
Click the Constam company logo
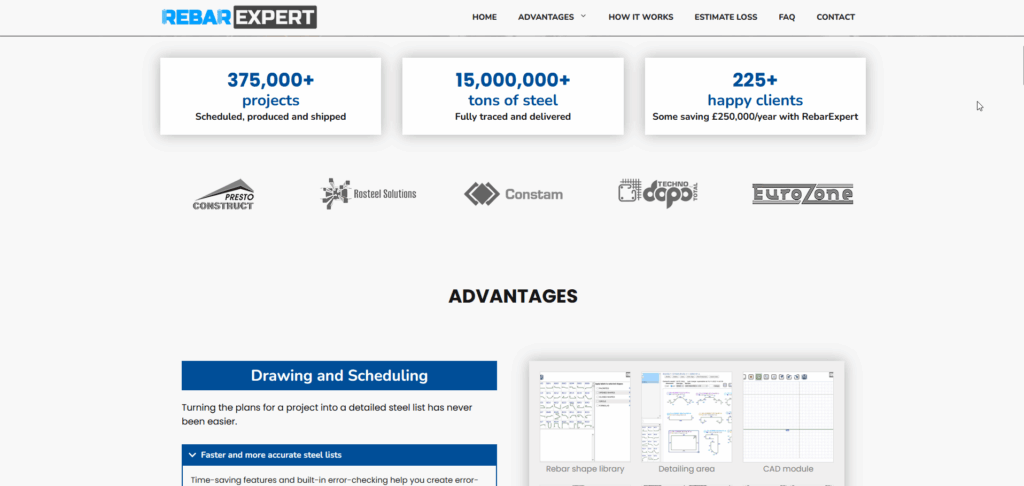513,194
